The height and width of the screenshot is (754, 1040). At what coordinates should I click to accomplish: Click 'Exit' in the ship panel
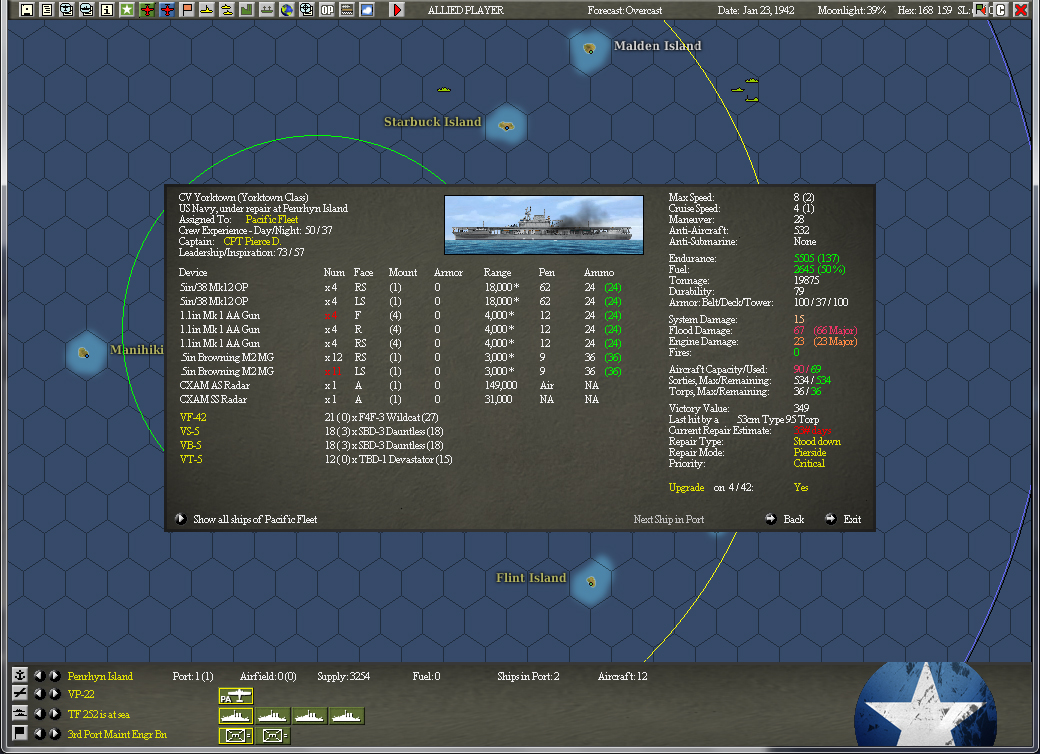click(x=844, y=519)
